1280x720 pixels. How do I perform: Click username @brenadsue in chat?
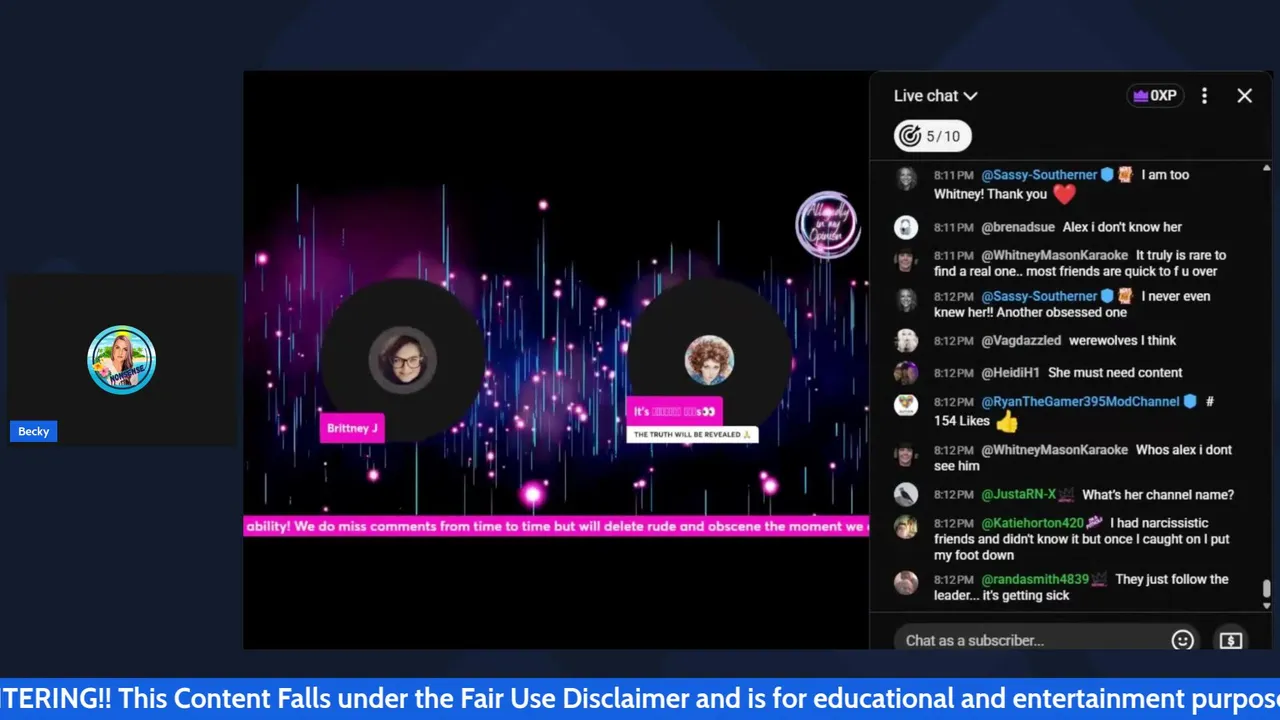click(x=1017, y=227)
